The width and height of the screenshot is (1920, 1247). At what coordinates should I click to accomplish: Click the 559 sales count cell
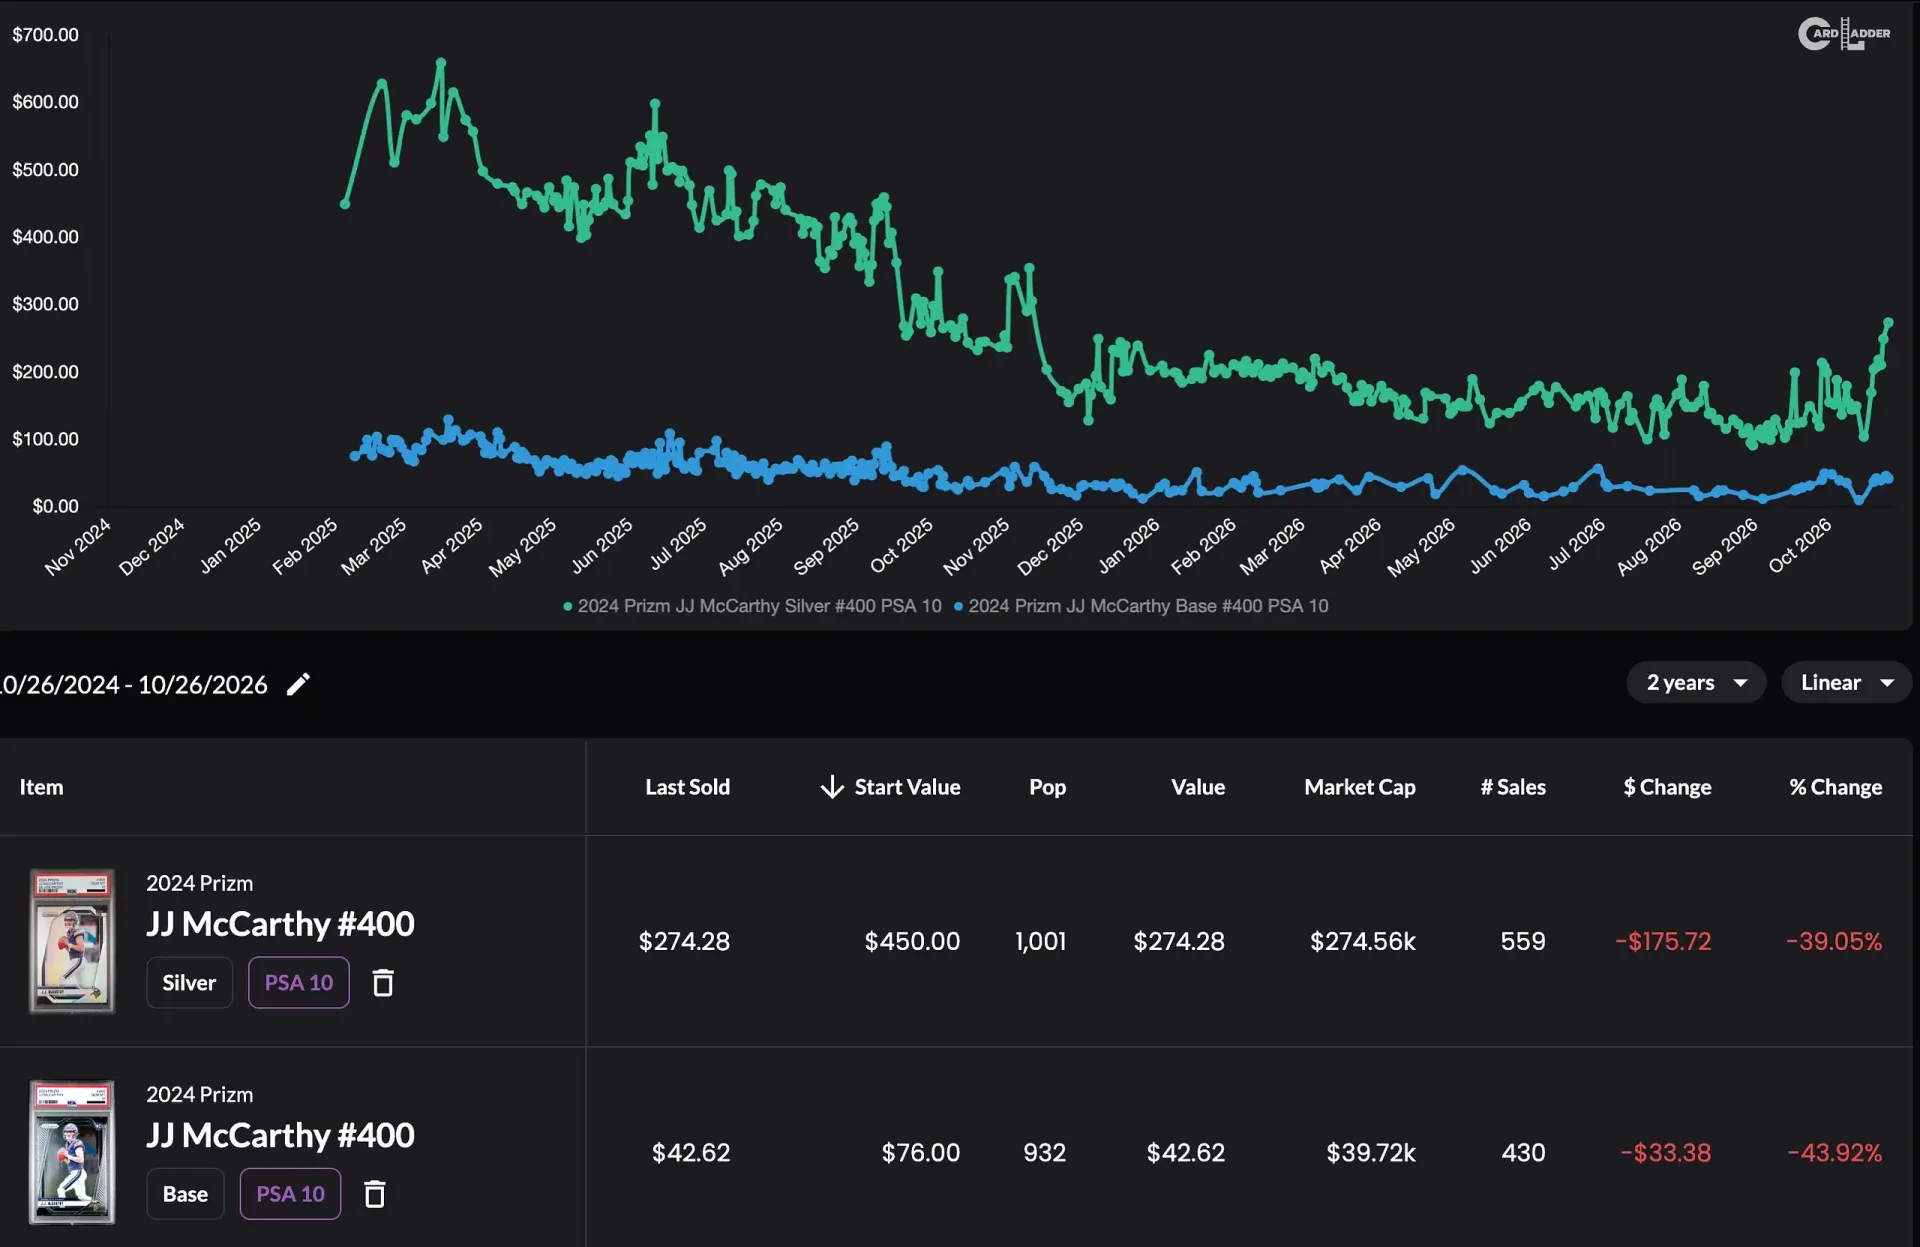point(1523,941)
